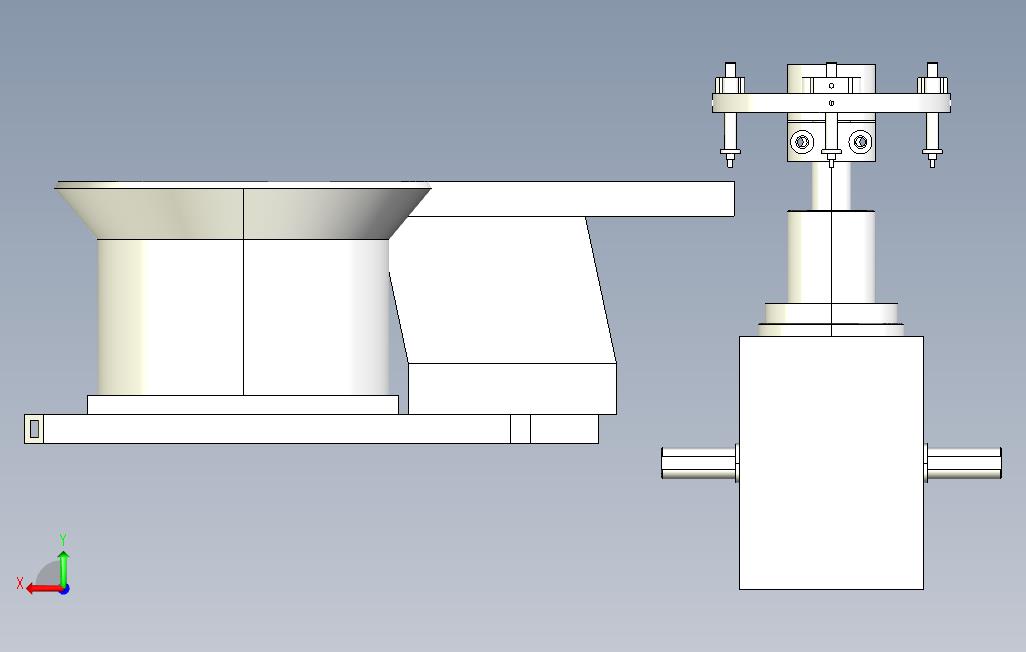This screenshot has width=1026, height=652.
Task: Select the round index plate disc
Action: [x=831, y=103]
